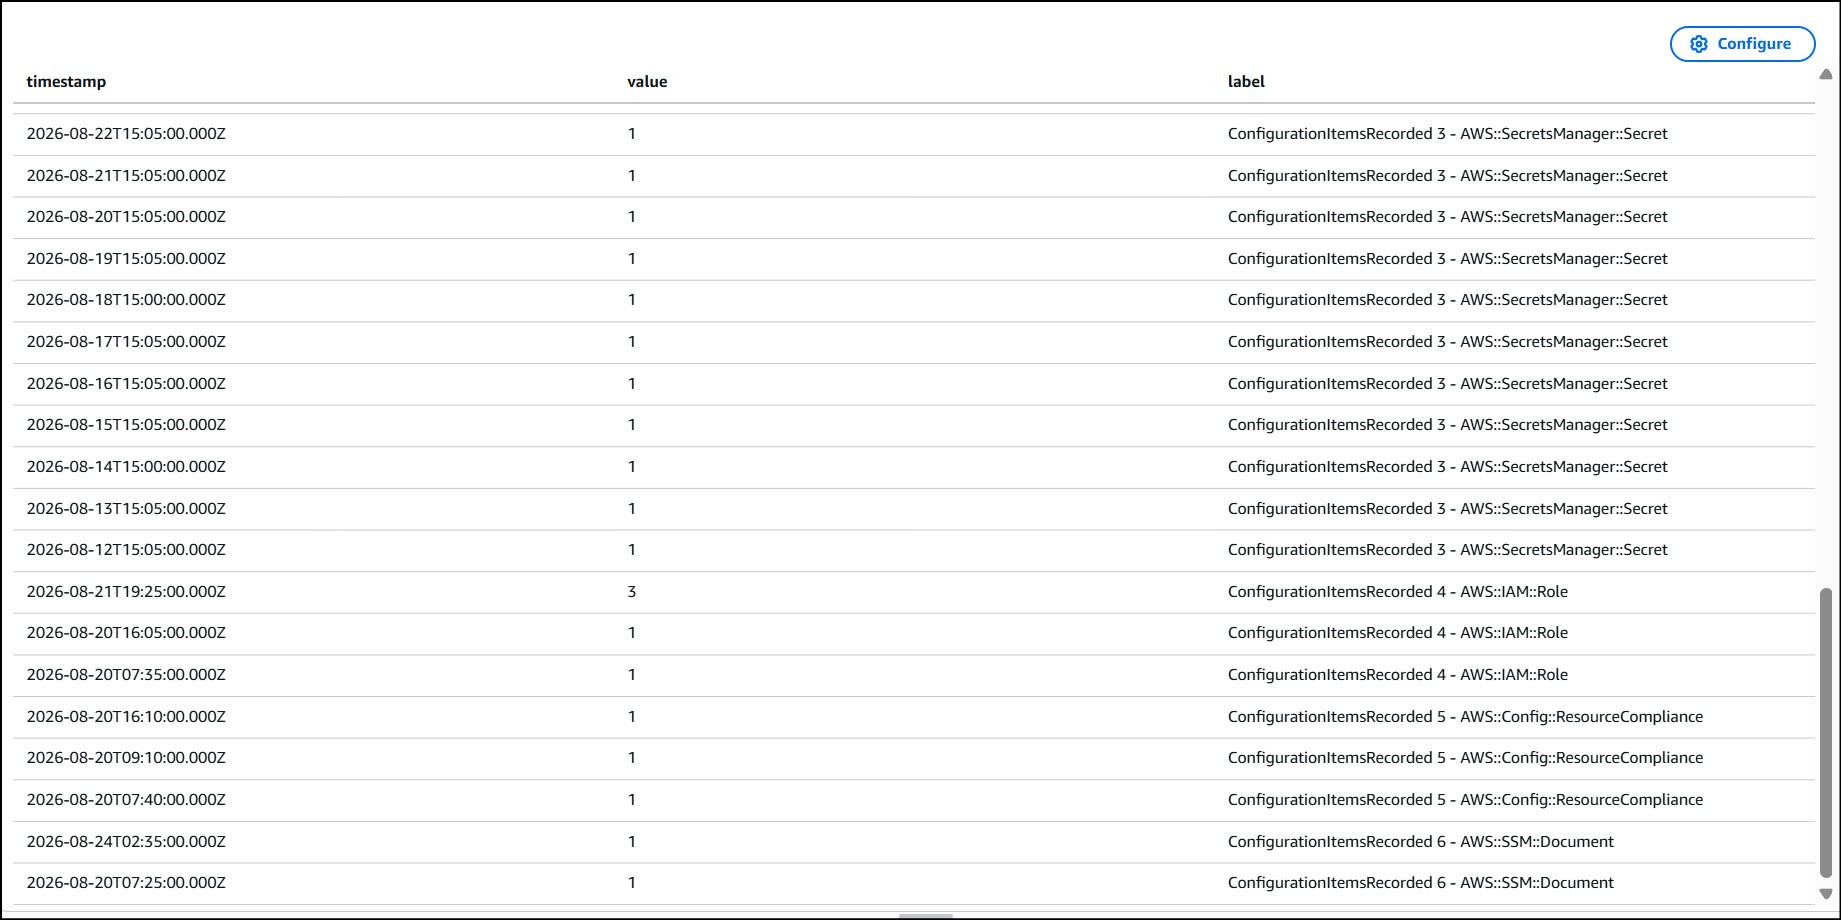Image resolution: width=1841 pixels, height=920 pixels.
Task: Select timestamp 2026-08-21T15:05:00.000Z
Action: click(126, 176)
